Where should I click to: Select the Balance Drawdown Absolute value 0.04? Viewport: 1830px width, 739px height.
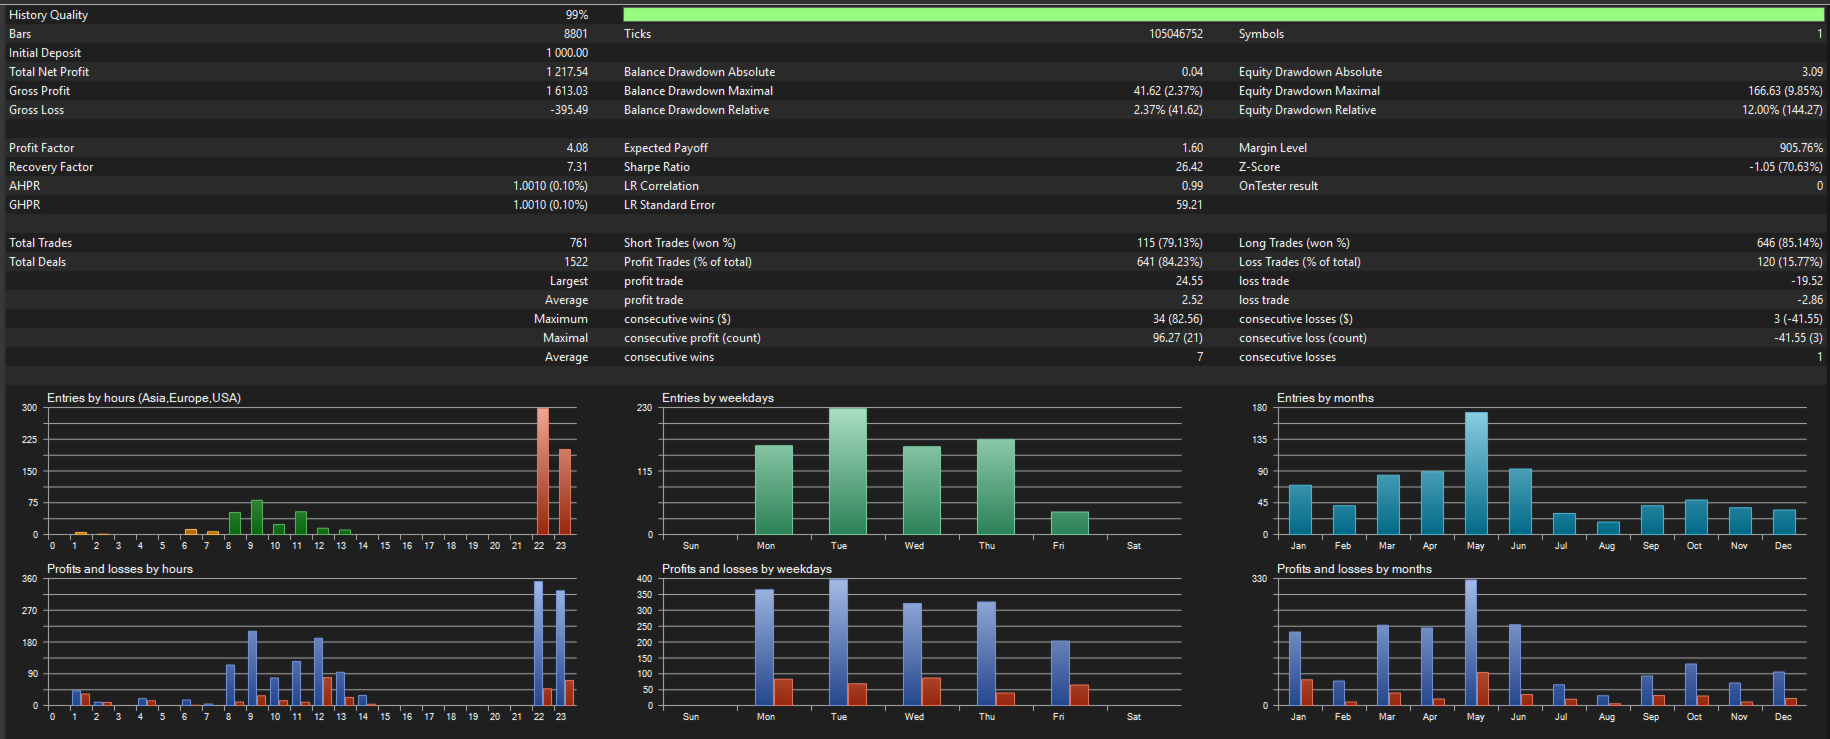1192,72
